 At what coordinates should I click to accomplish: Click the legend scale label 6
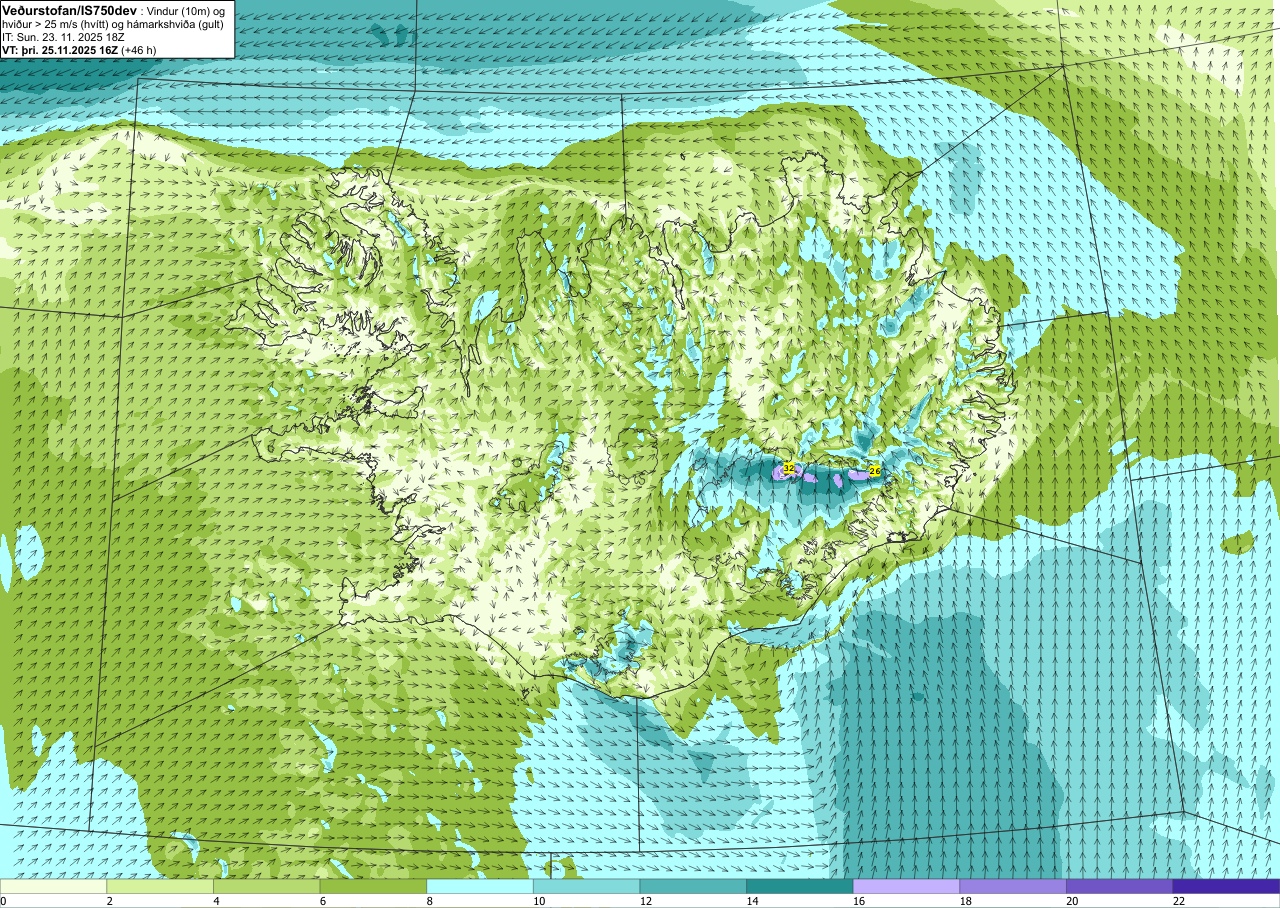[322, 901]
